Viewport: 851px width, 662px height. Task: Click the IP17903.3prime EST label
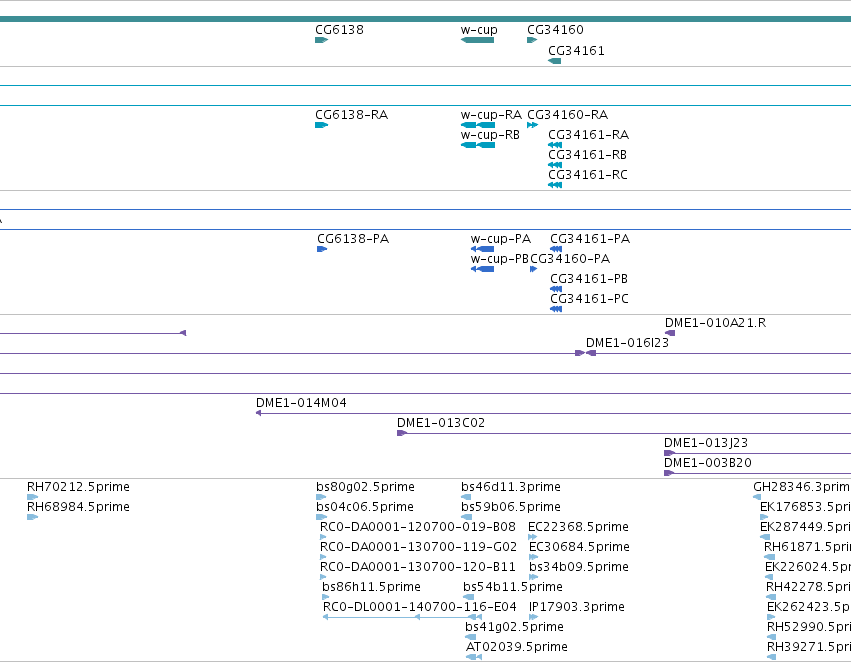[x=577, y=607]
